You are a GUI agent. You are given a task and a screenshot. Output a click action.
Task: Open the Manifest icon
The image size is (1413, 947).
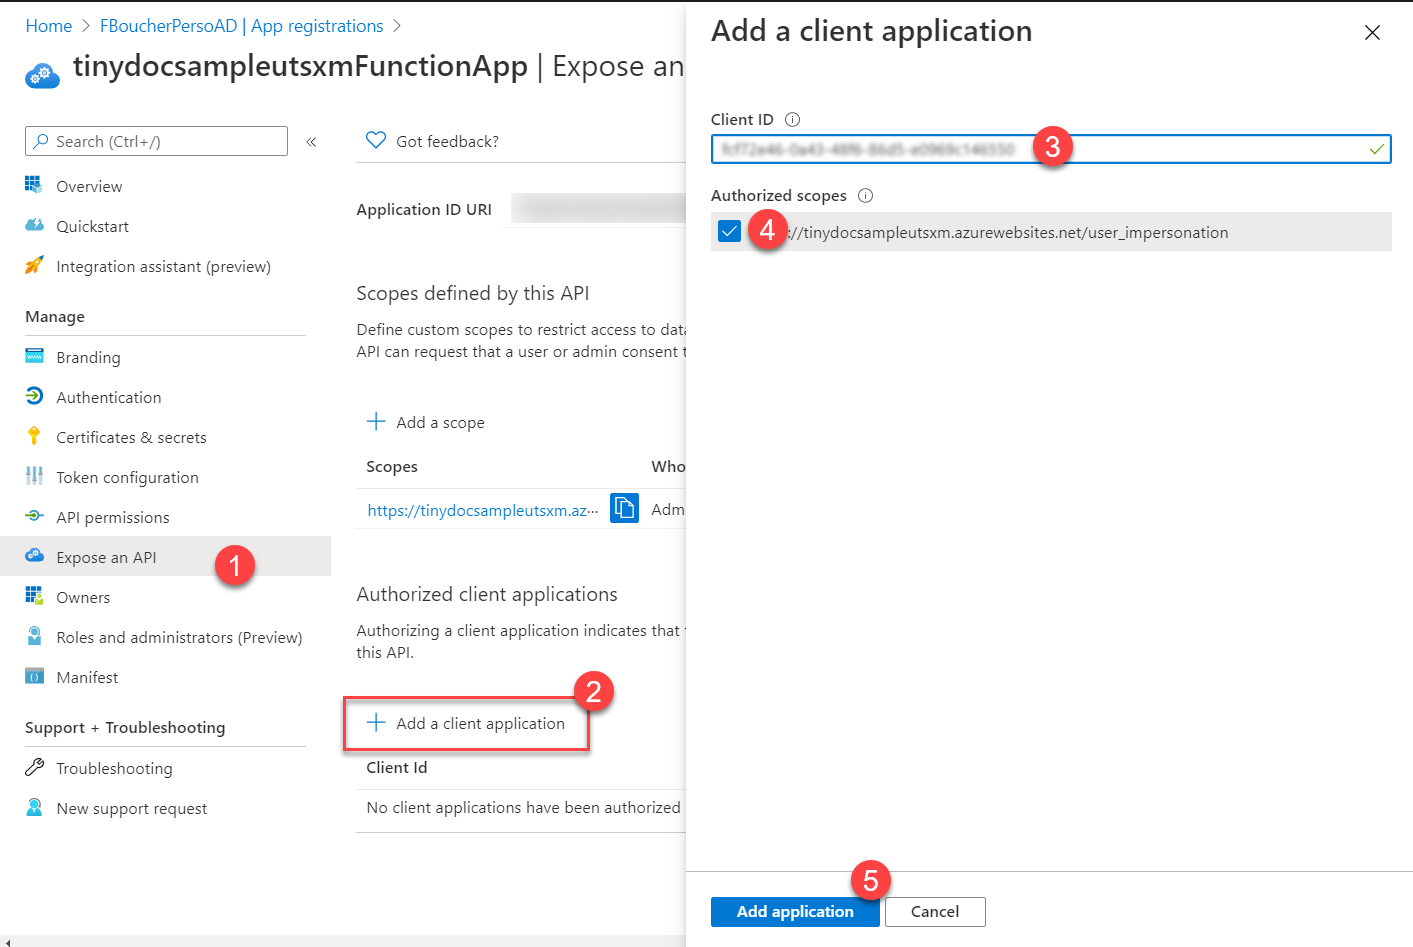34,676
